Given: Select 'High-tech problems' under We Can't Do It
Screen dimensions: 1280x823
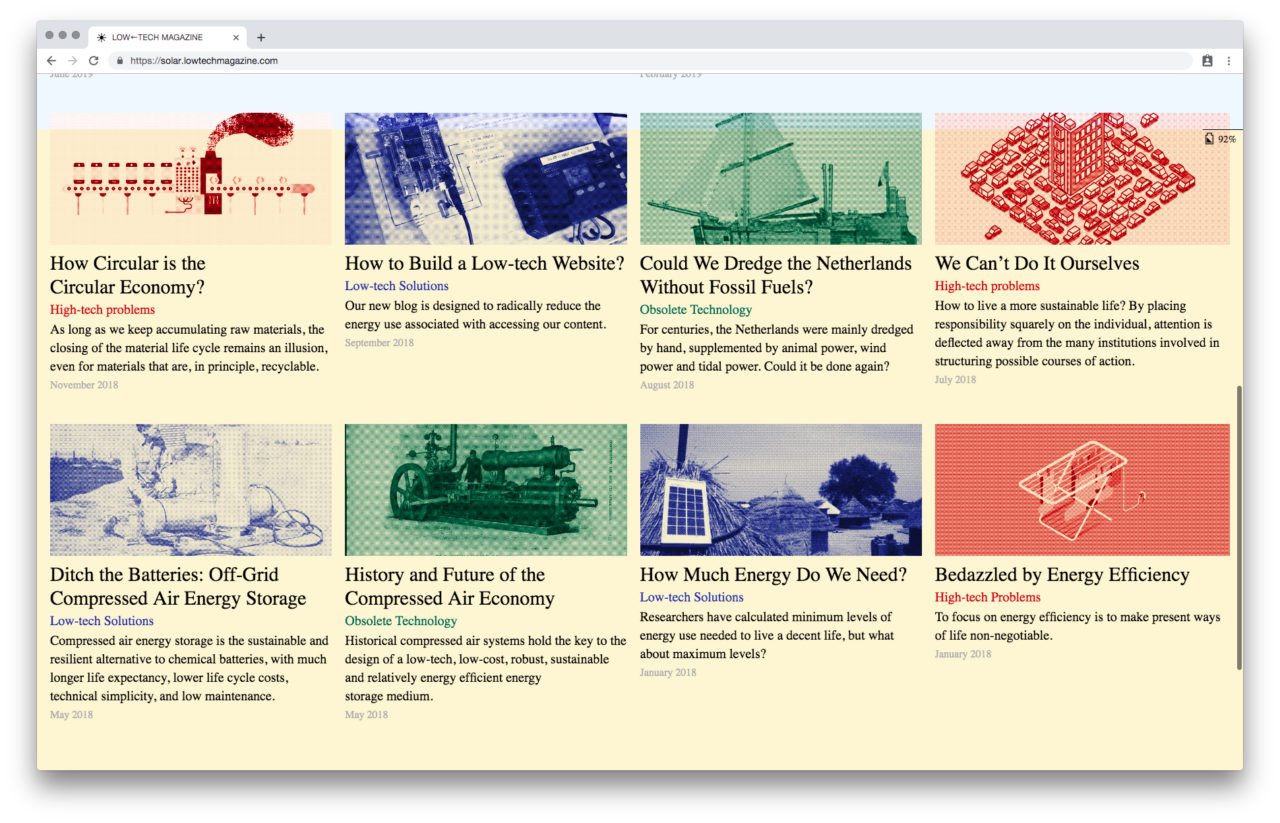Looking at the screenshot, I should click(x=987, y=286).
